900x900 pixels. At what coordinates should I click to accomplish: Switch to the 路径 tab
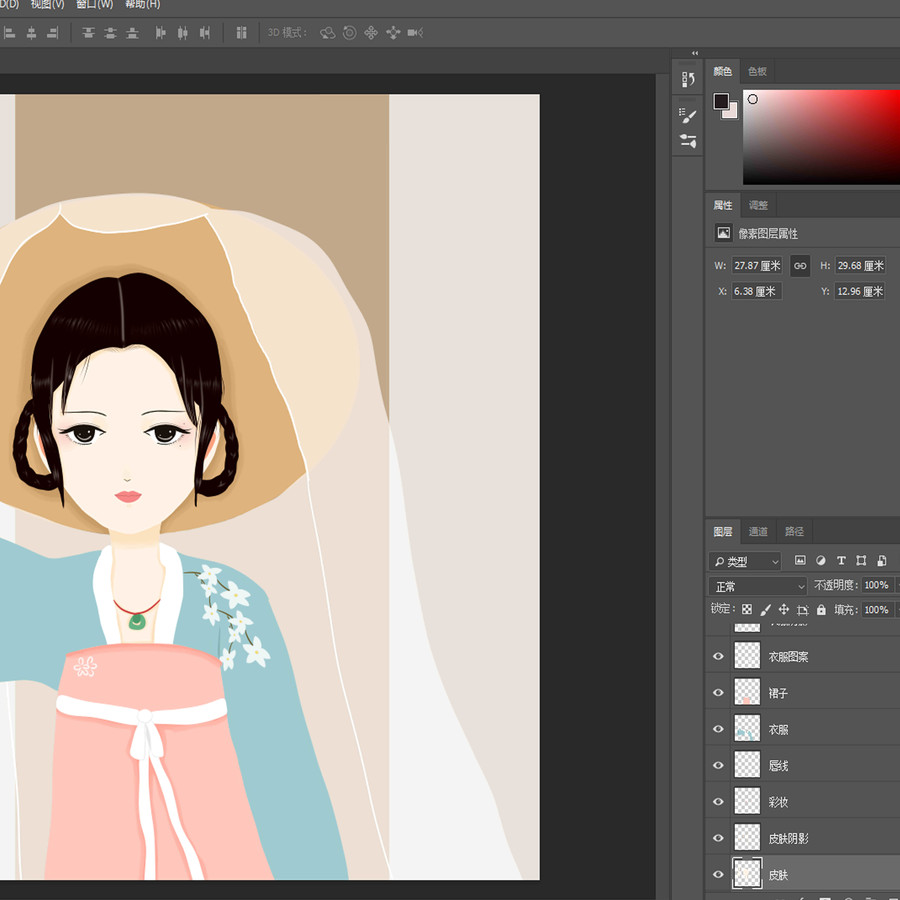794,532
